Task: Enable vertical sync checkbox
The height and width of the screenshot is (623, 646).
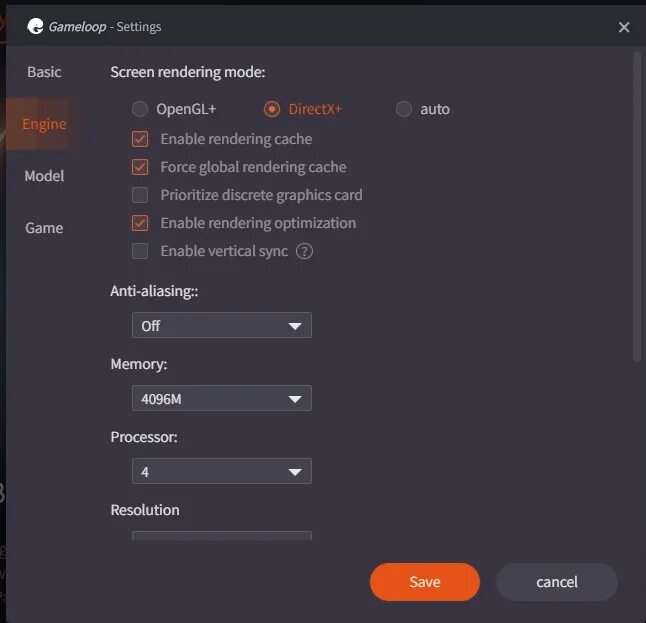Action: pos(140,251)
